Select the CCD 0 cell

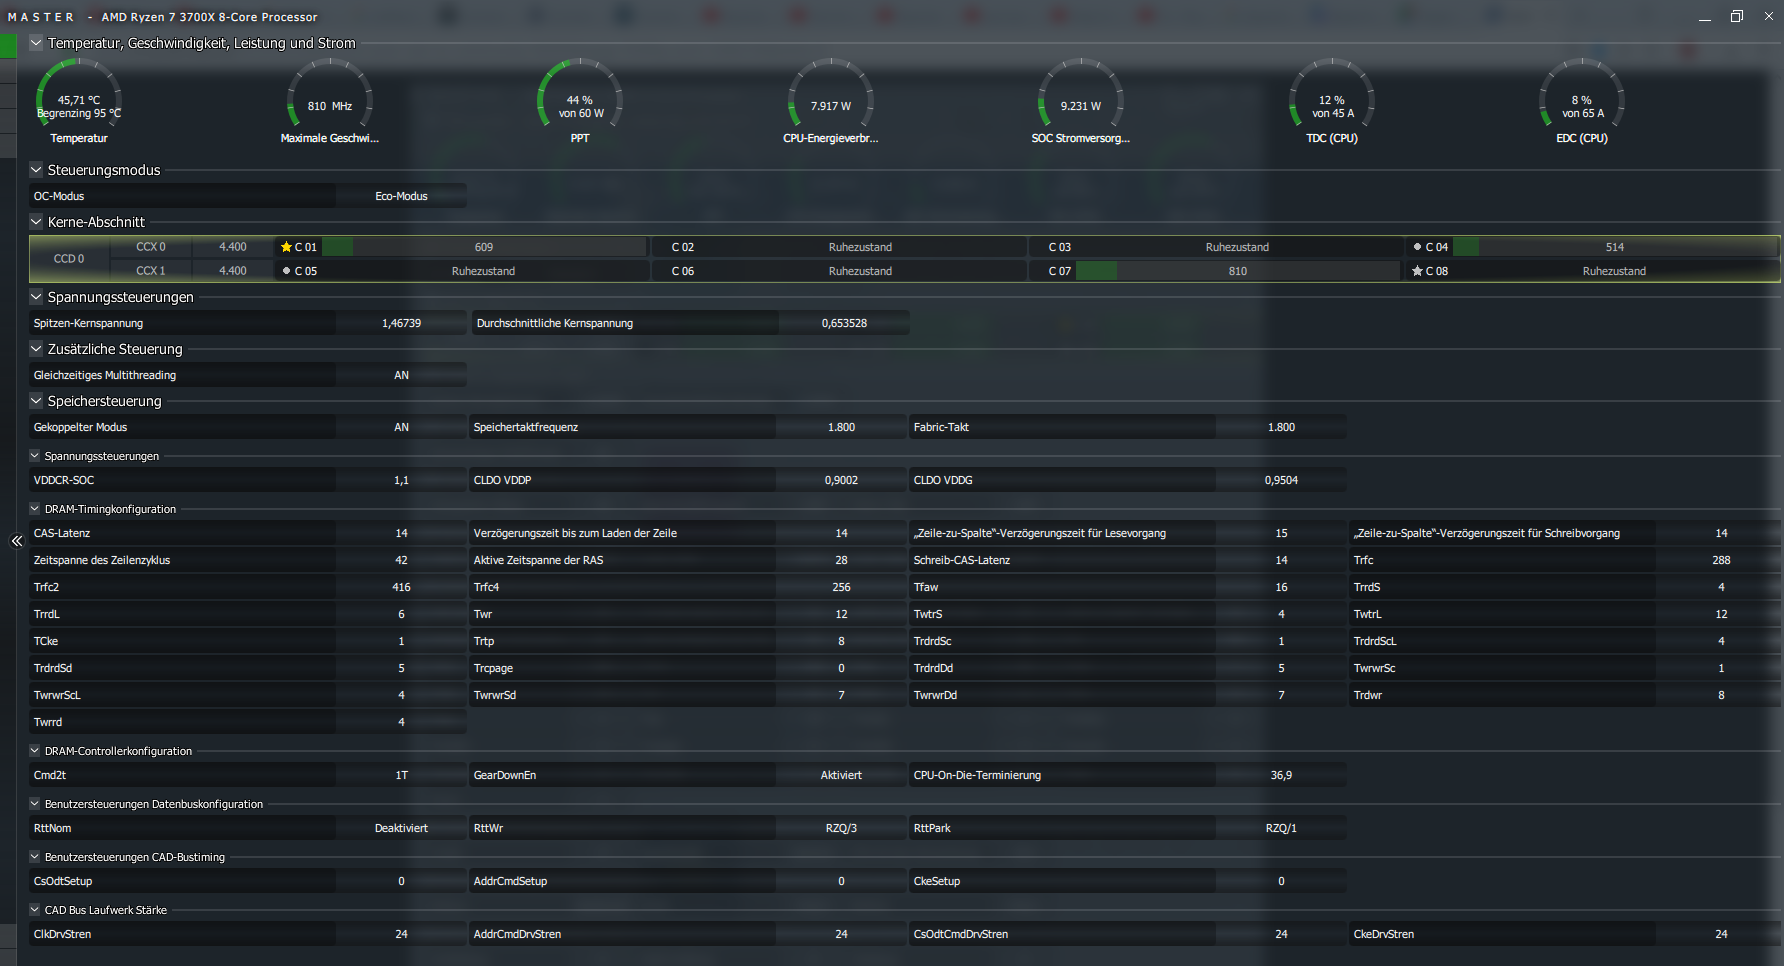pyautogui.click(x=69, y=259)
